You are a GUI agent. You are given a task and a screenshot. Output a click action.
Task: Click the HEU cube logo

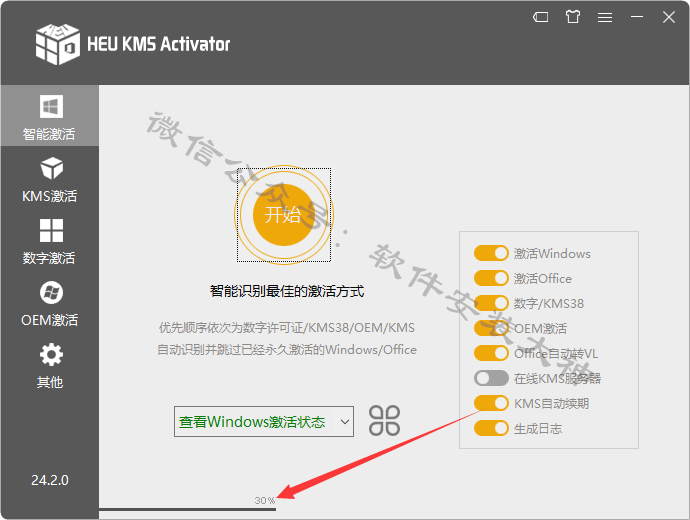coord(58,44)
